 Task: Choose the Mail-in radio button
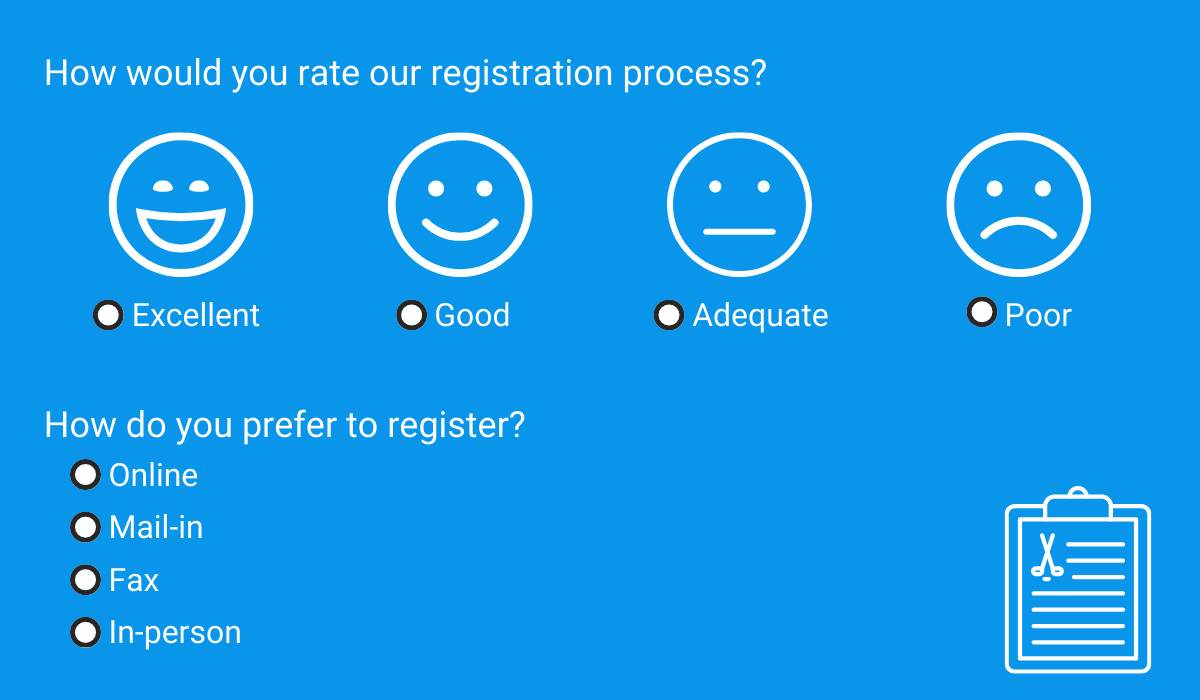click(x=85, y=527)
